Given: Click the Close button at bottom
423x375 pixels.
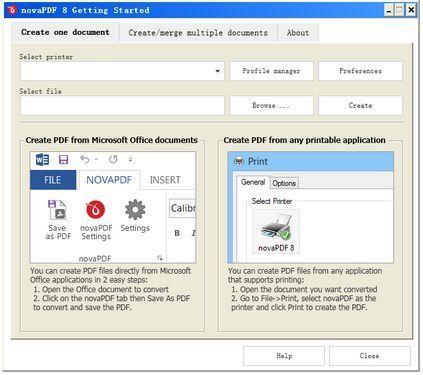Looking at the screenshot, I should tap(370, 356).
